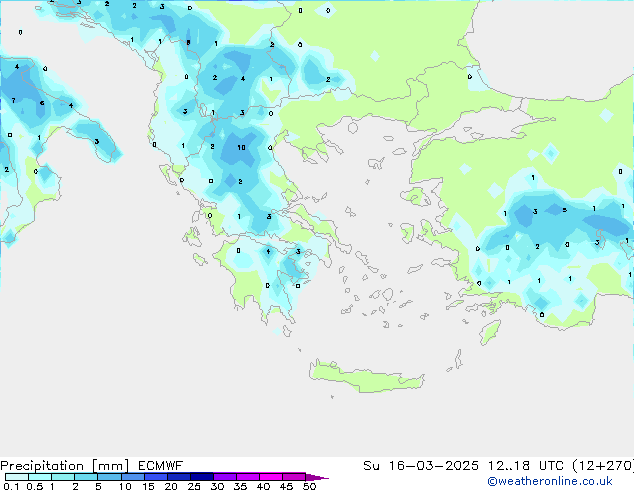
Task: Click the date text 'Su 16-03-2025'
Action: pos(421,466)
